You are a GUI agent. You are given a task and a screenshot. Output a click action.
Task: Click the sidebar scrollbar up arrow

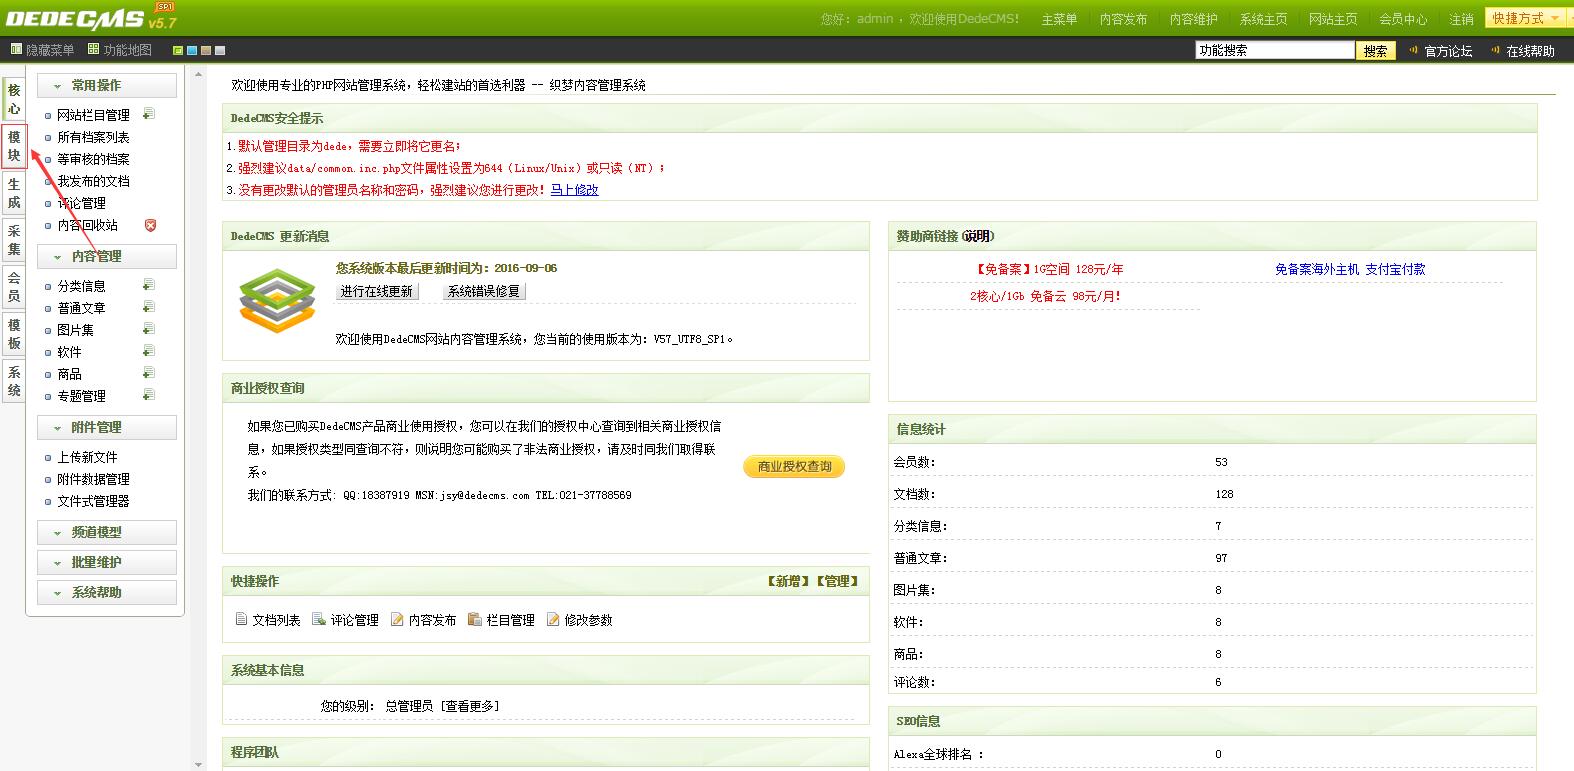click(199, 75)
